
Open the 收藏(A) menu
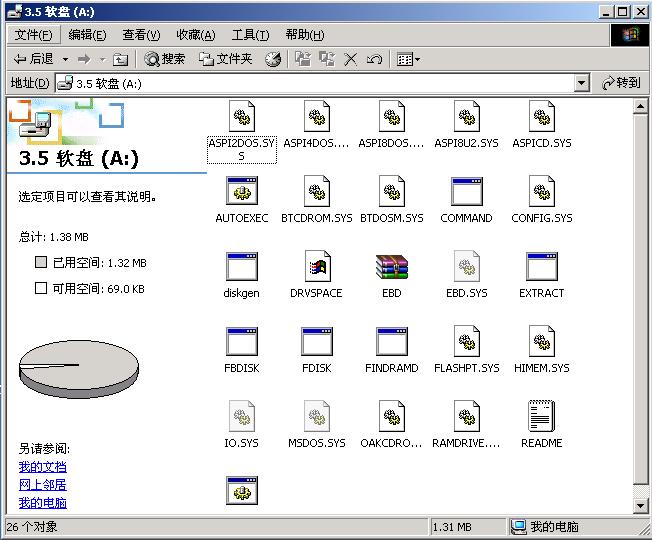[196, 35]
